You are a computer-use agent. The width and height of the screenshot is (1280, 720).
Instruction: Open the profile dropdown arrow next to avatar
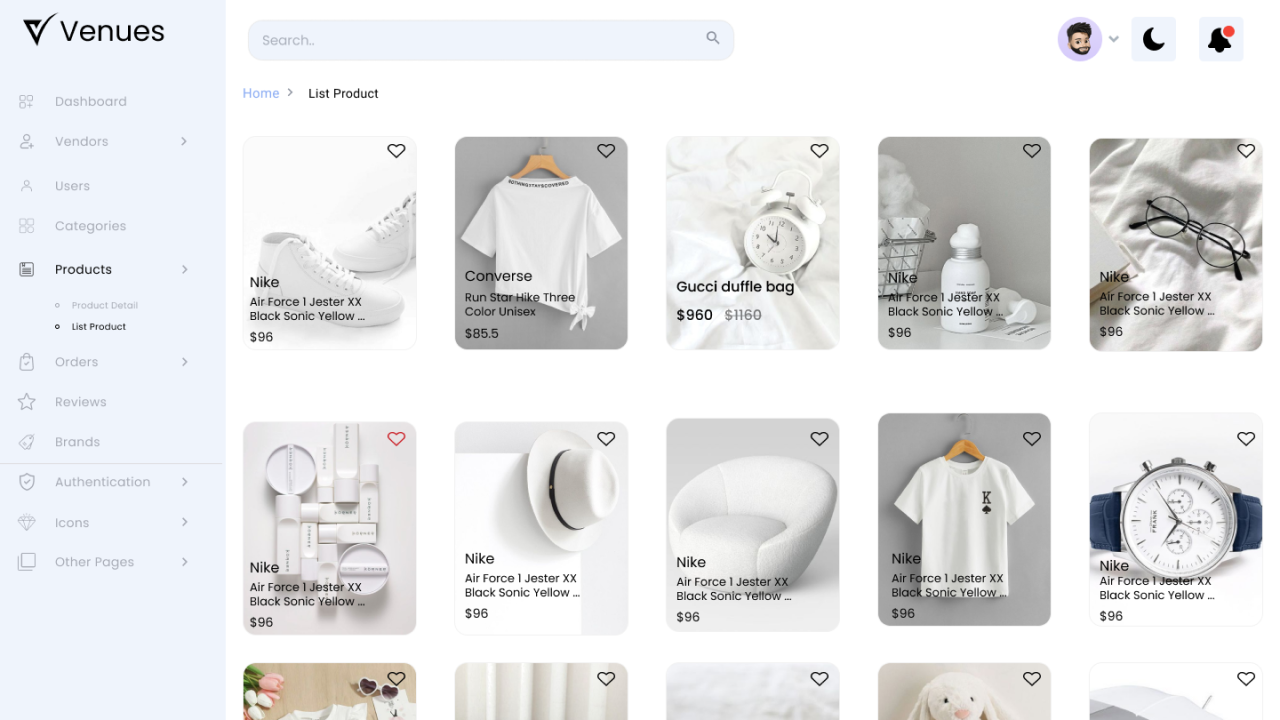[x=1114, y=40]
